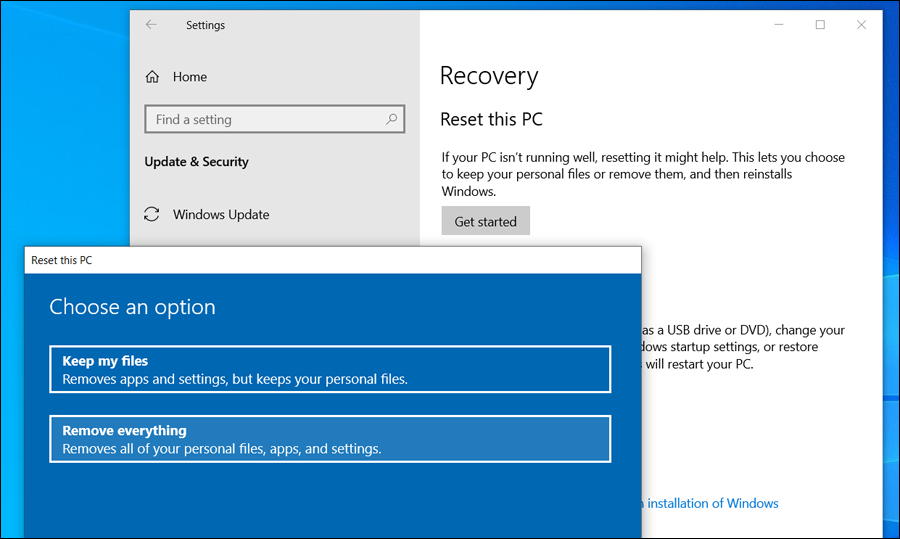The width and height of the screenshot is (900, 539).
Task: Click the Reset this PC dialog title bar
Action: [x=332, y=260]
